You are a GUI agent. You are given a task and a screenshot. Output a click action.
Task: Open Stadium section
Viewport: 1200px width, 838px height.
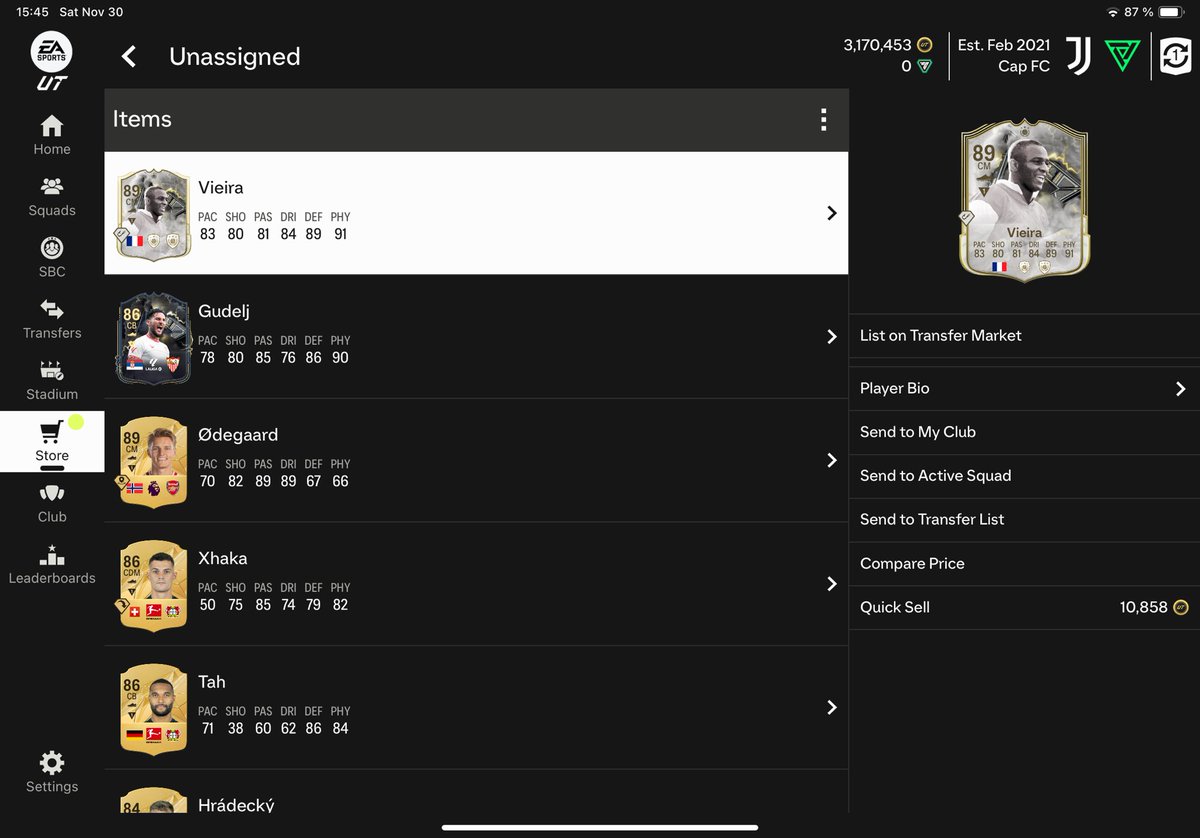click(52, 380)
